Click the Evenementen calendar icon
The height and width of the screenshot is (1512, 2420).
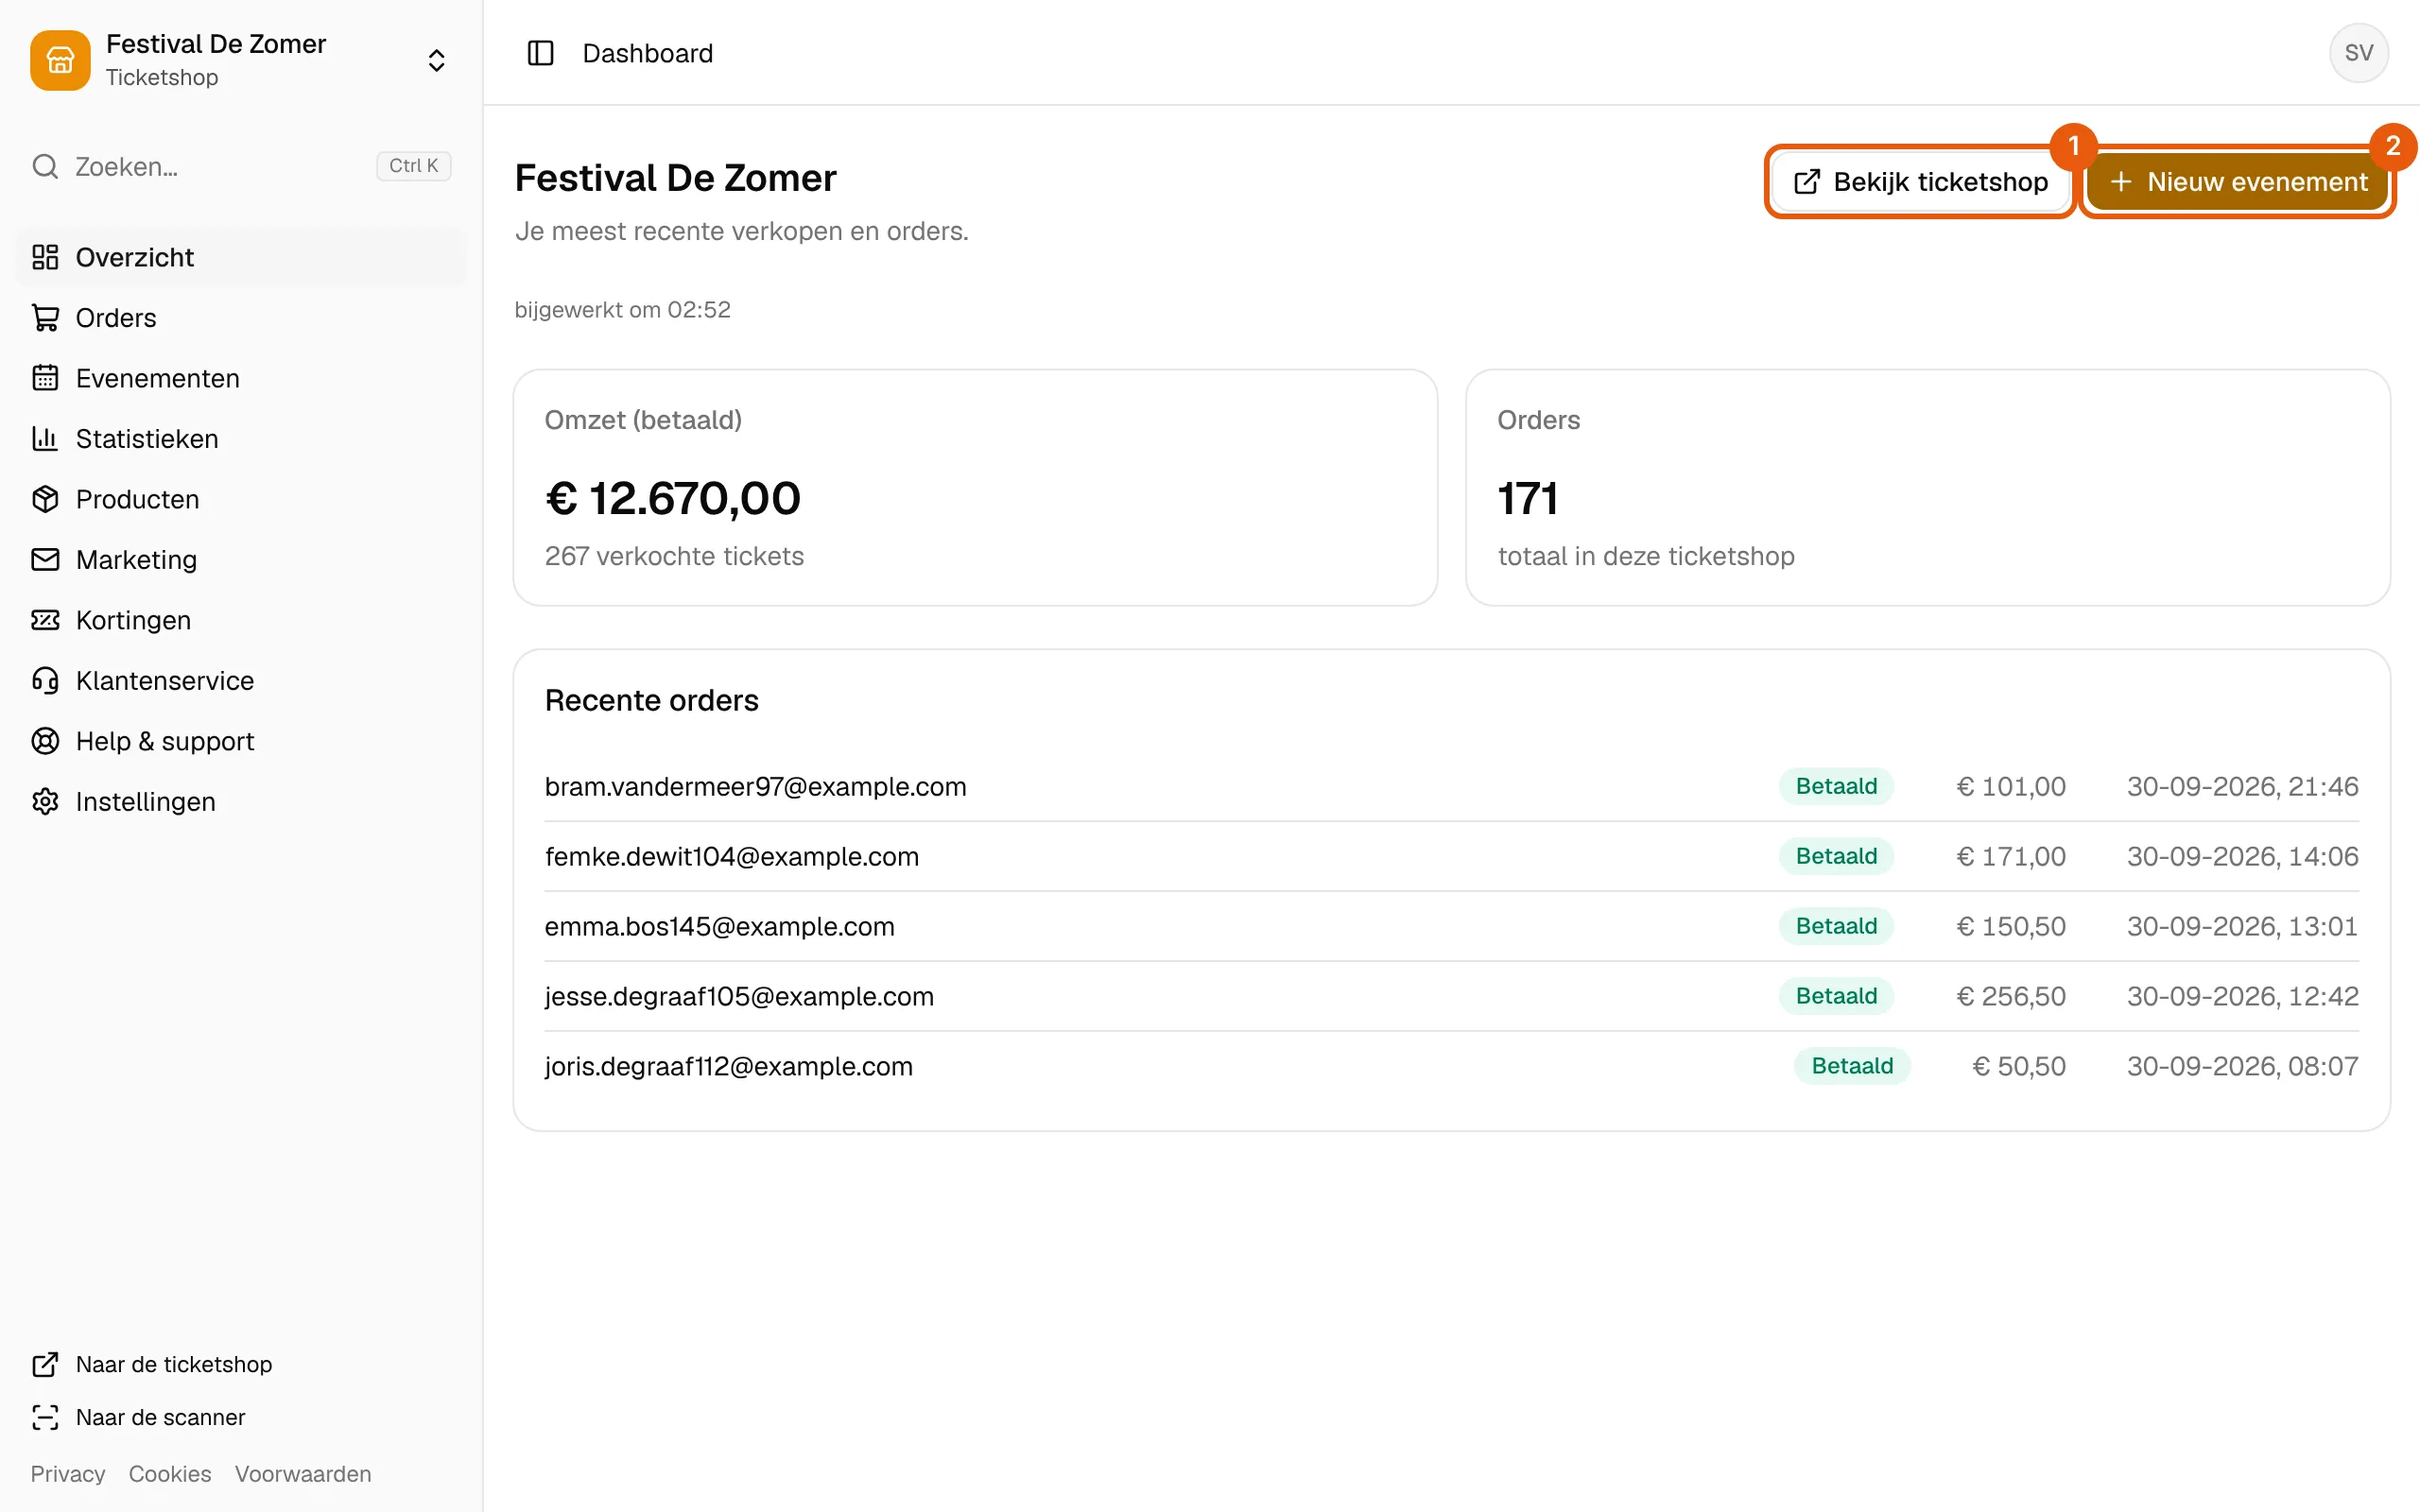pos(45,378)
